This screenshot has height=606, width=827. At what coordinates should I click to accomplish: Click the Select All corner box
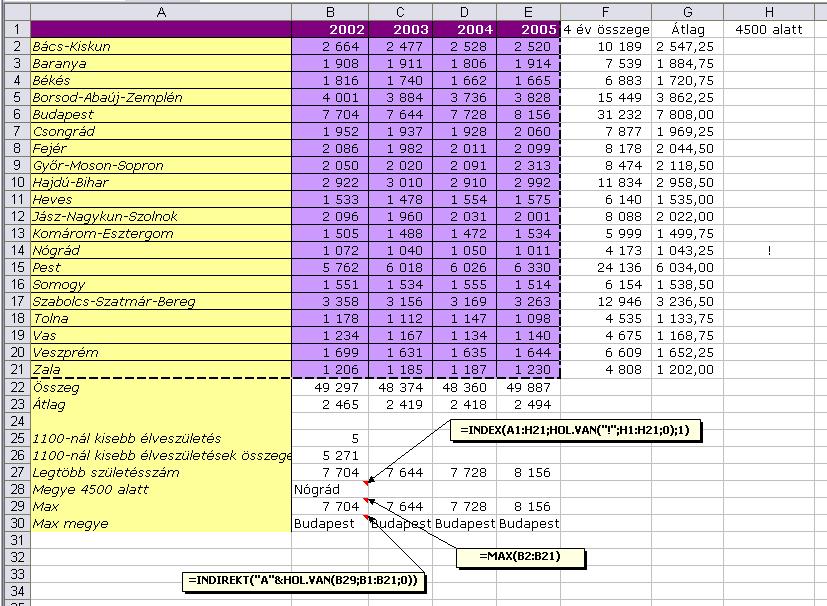click(x=17, y=12)
